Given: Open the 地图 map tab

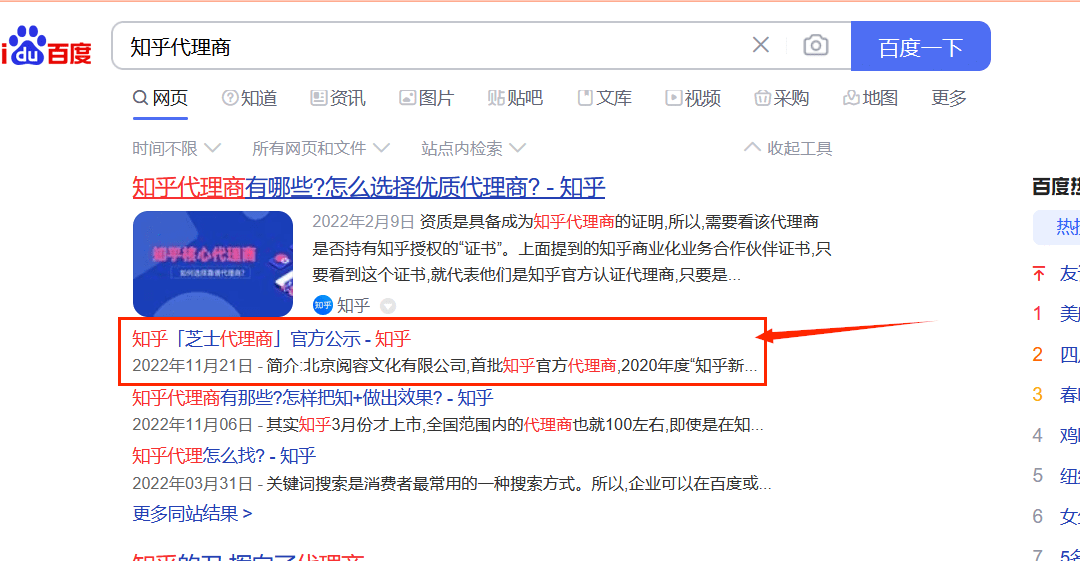Looking at the screenshot, I should [x=870, y=98].
